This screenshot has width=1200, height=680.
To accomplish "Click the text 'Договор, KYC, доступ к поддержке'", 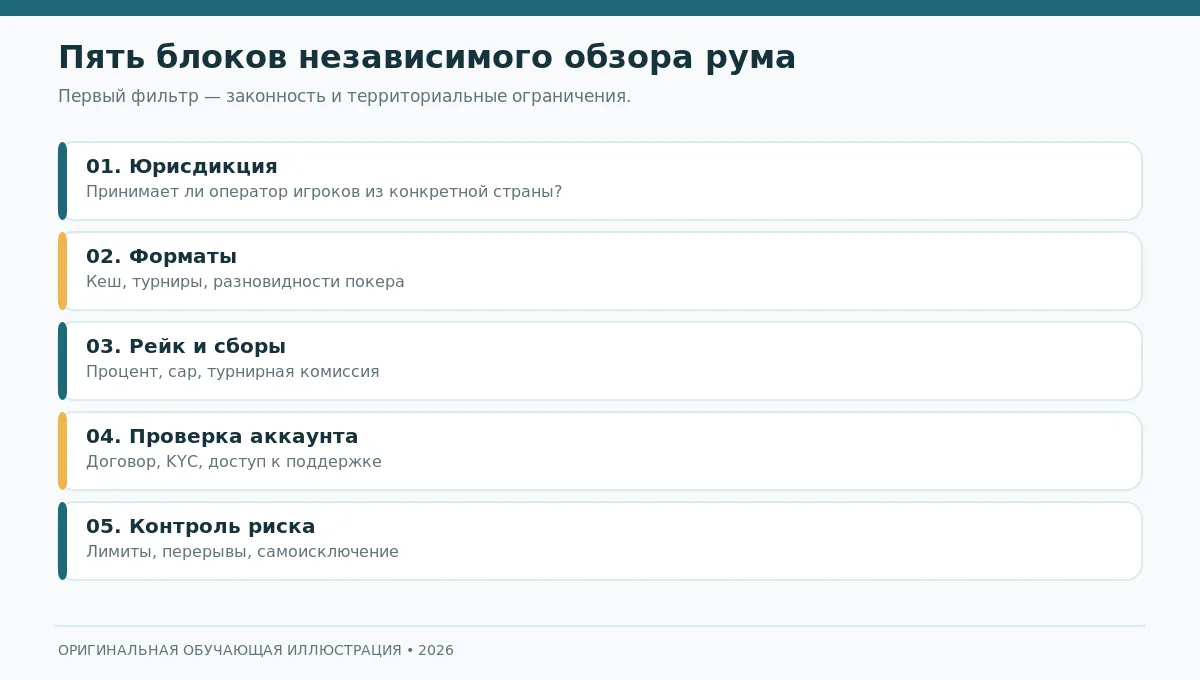I will [234, 462].
